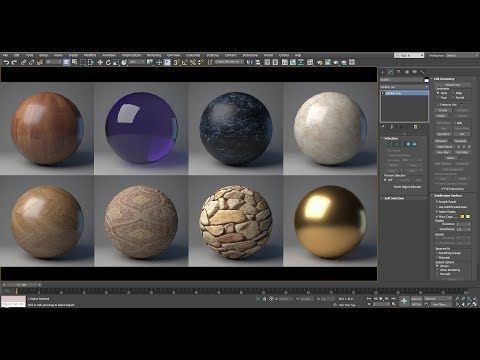Open the Modifiers menu
The width and height of the screenshot is (480, 360).
pos(90,55)
